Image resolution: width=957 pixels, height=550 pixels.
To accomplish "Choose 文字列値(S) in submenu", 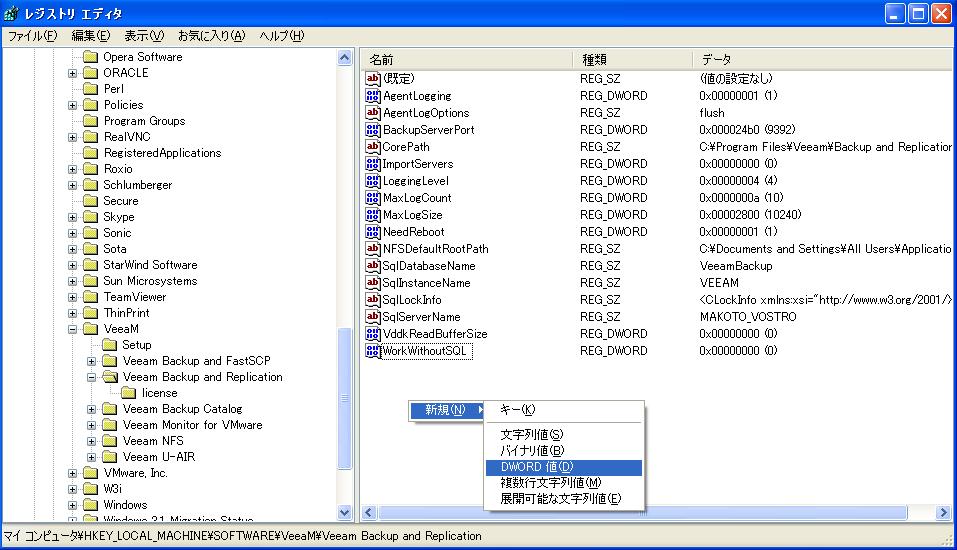I will click(564, 435).
